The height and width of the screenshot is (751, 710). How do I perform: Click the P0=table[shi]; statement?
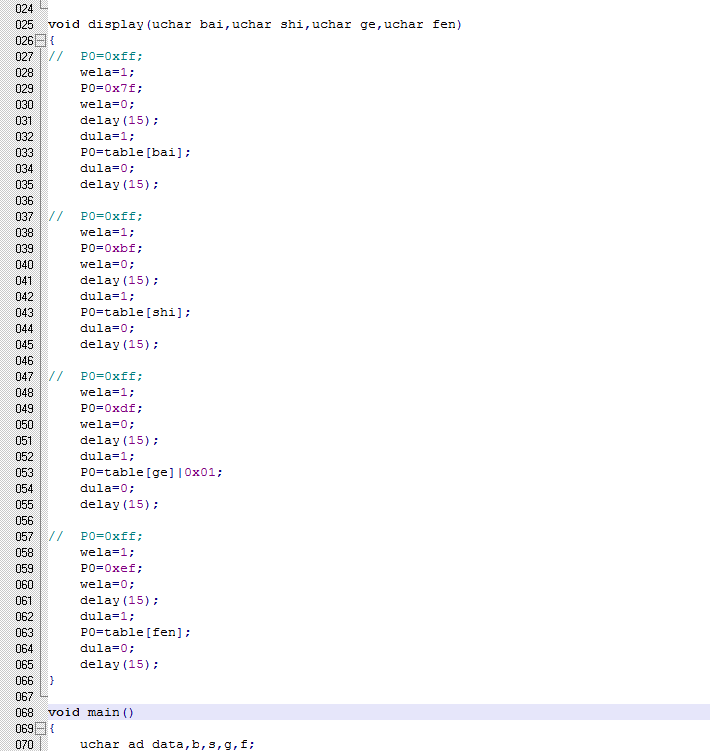135,312
